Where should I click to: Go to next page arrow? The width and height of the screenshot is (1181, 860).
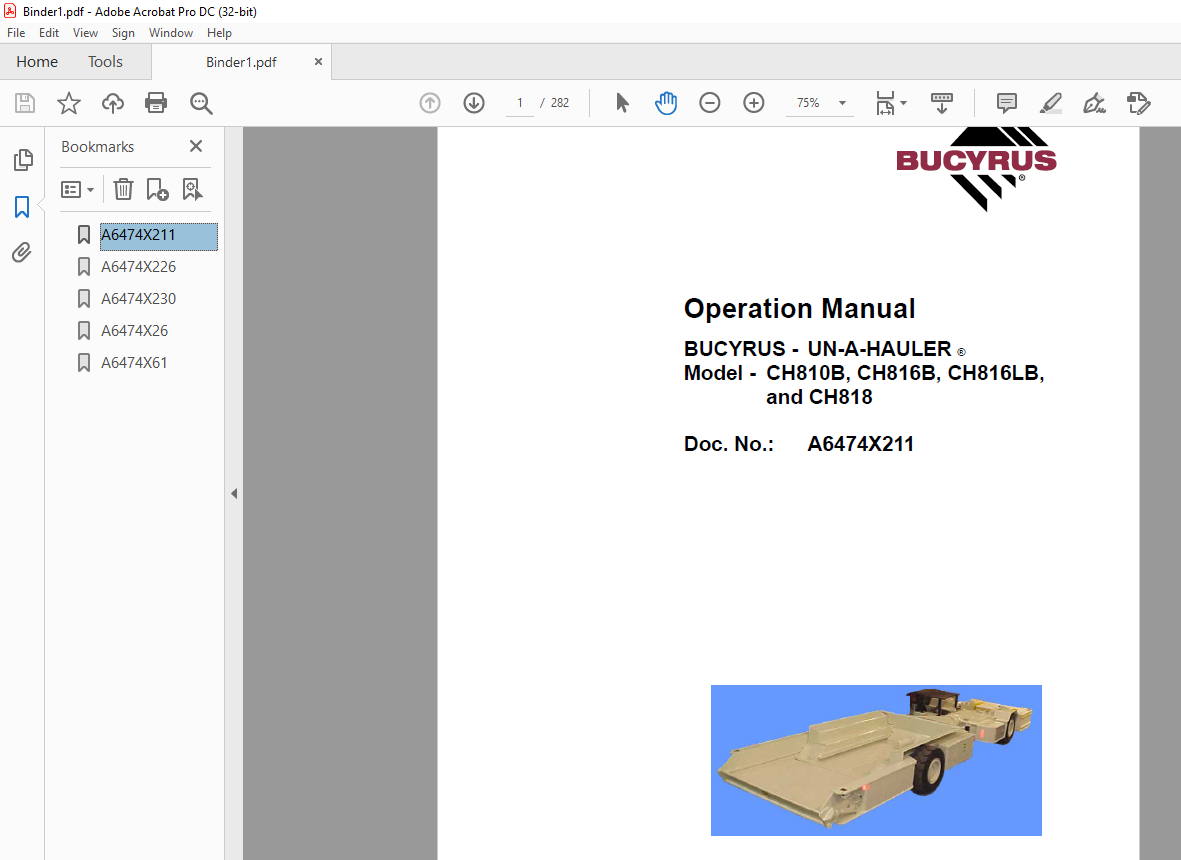point(474,103)
